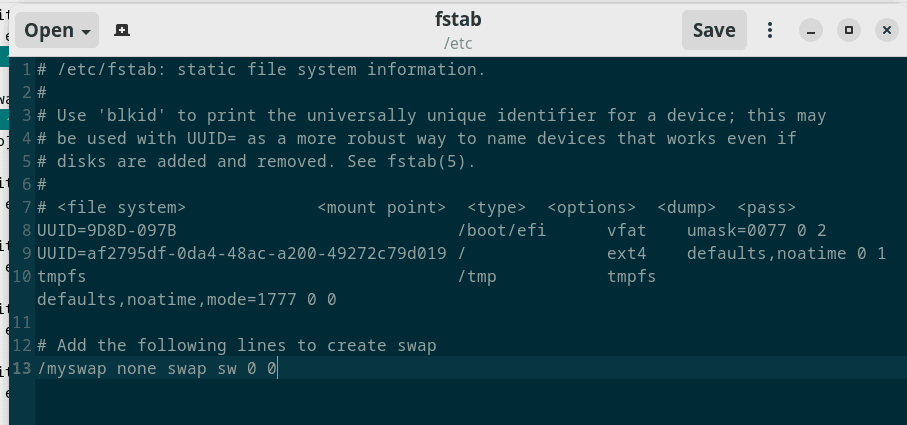
Task: Click line number 1 in the gutter
Action: [26, 70]
